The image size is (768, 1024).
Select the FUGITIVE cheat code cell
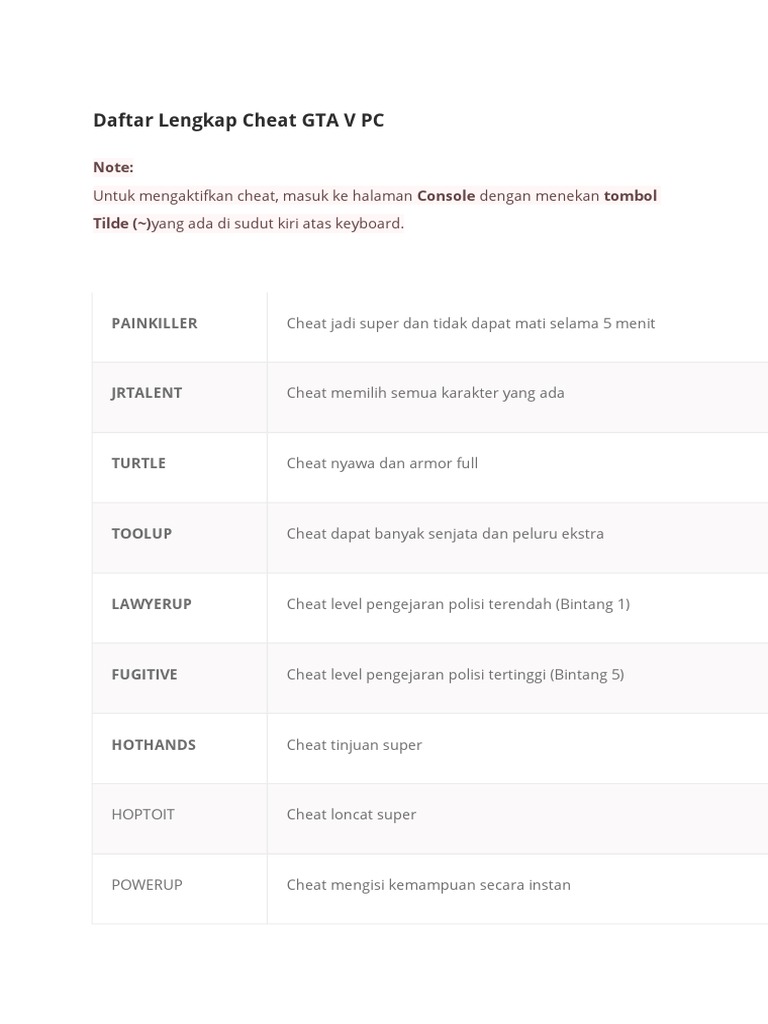click(x=145, y=674)
